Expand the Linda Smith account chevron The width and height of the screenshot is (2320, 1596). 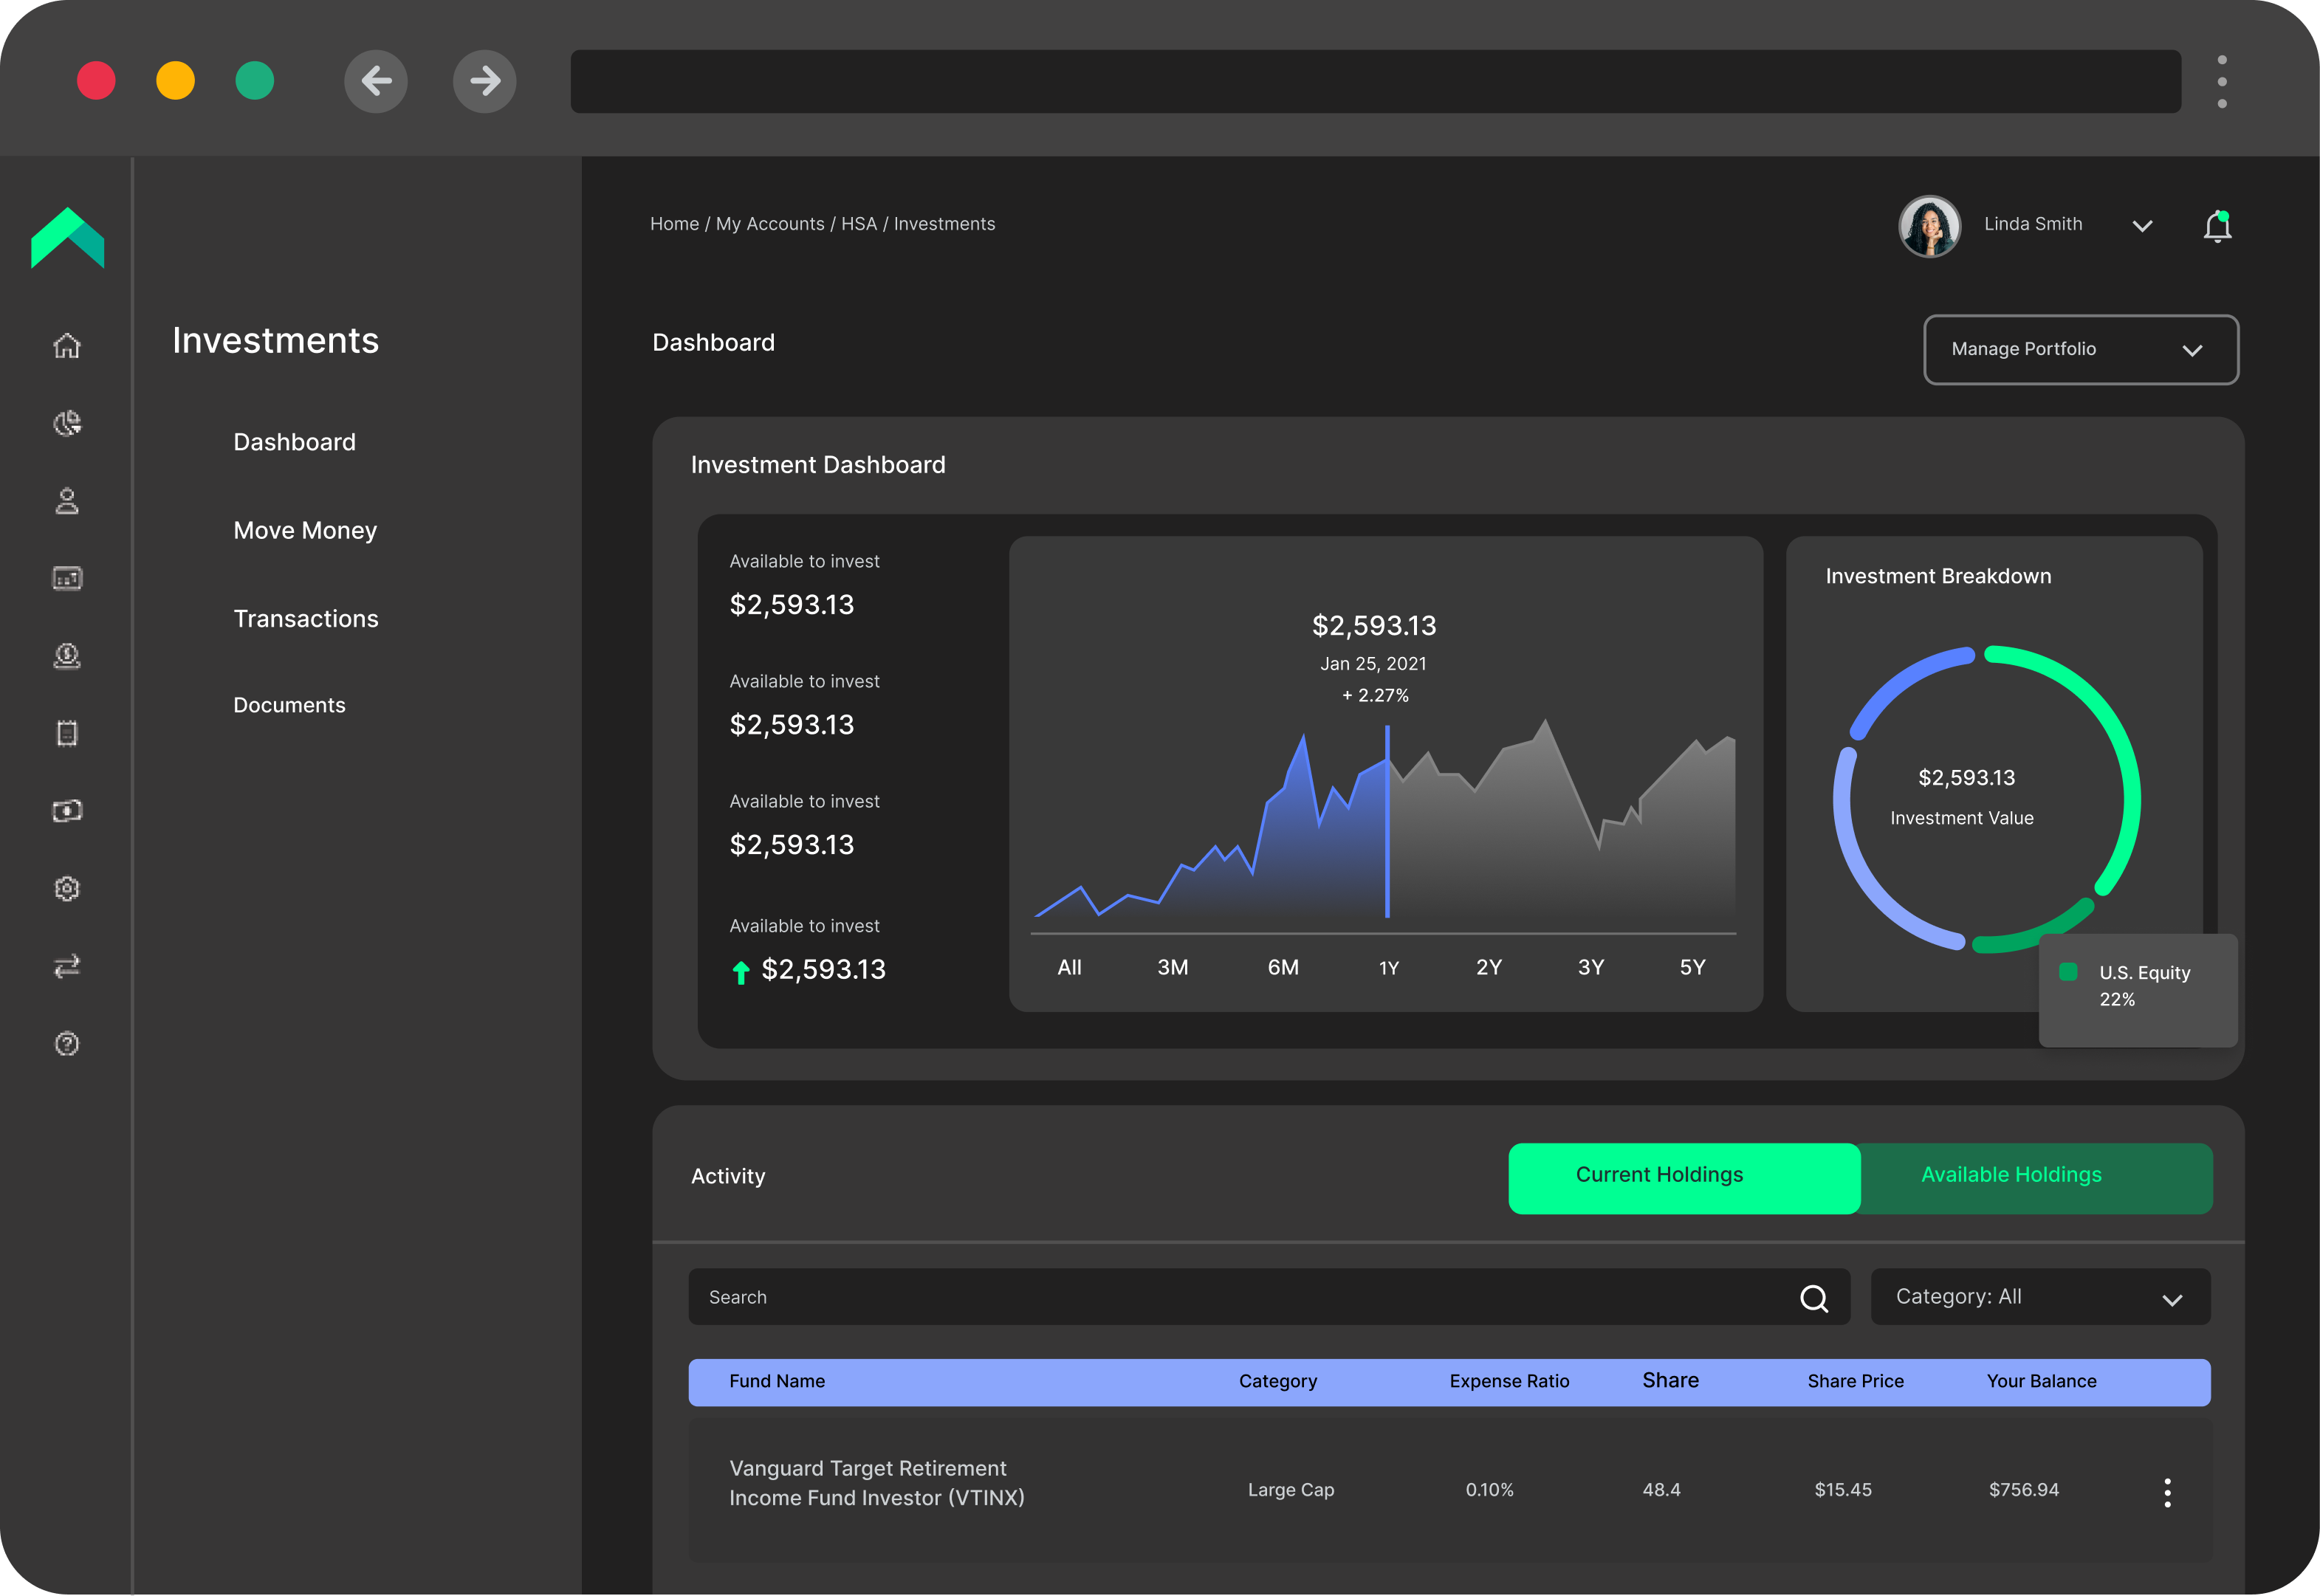coord(2142,226)
